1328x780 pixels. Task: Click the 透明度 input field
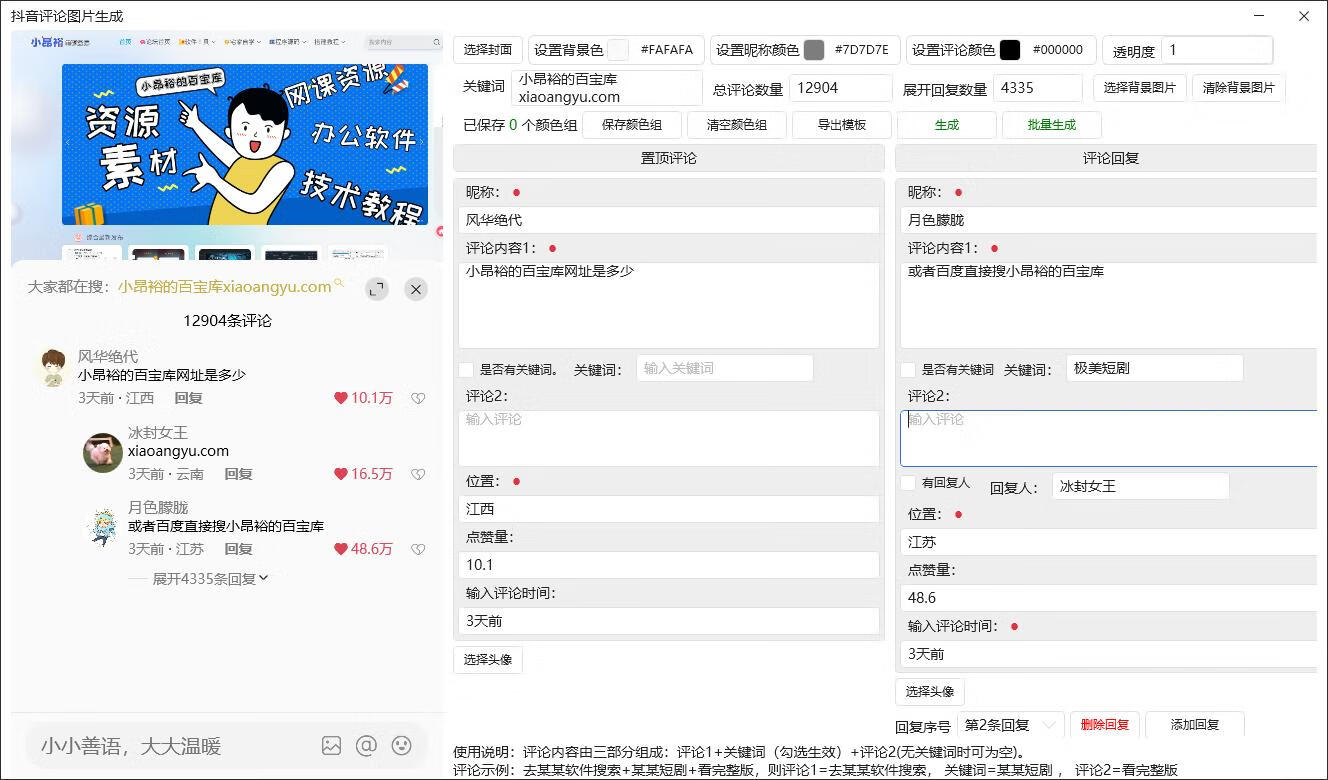coord(1217,50)
